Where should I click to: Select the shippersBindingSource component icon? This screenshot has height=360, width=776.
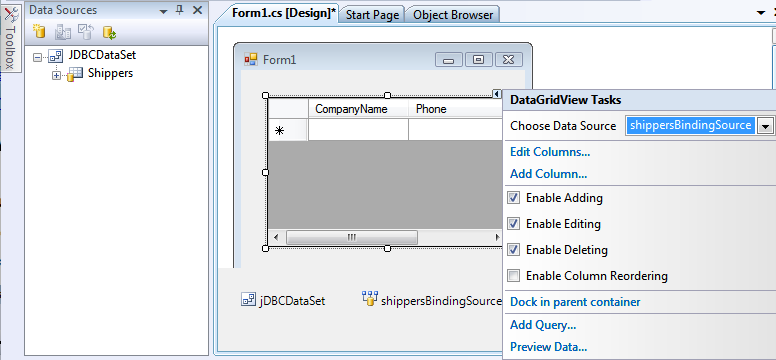coord(369,299)
